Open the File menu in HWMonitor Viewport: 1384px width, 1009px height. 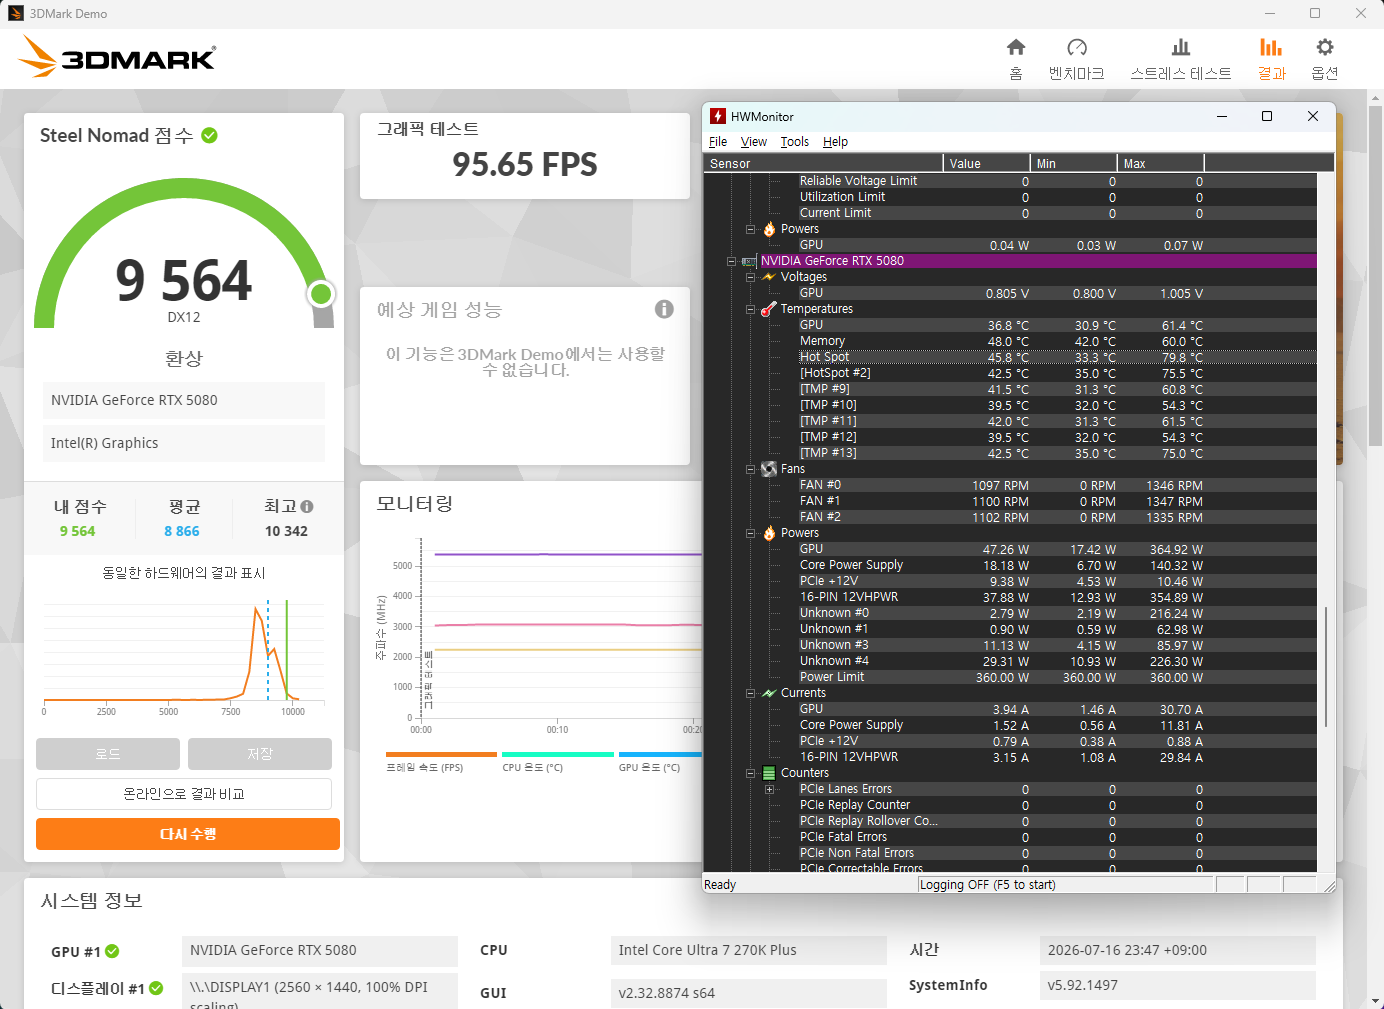[718, 142]
